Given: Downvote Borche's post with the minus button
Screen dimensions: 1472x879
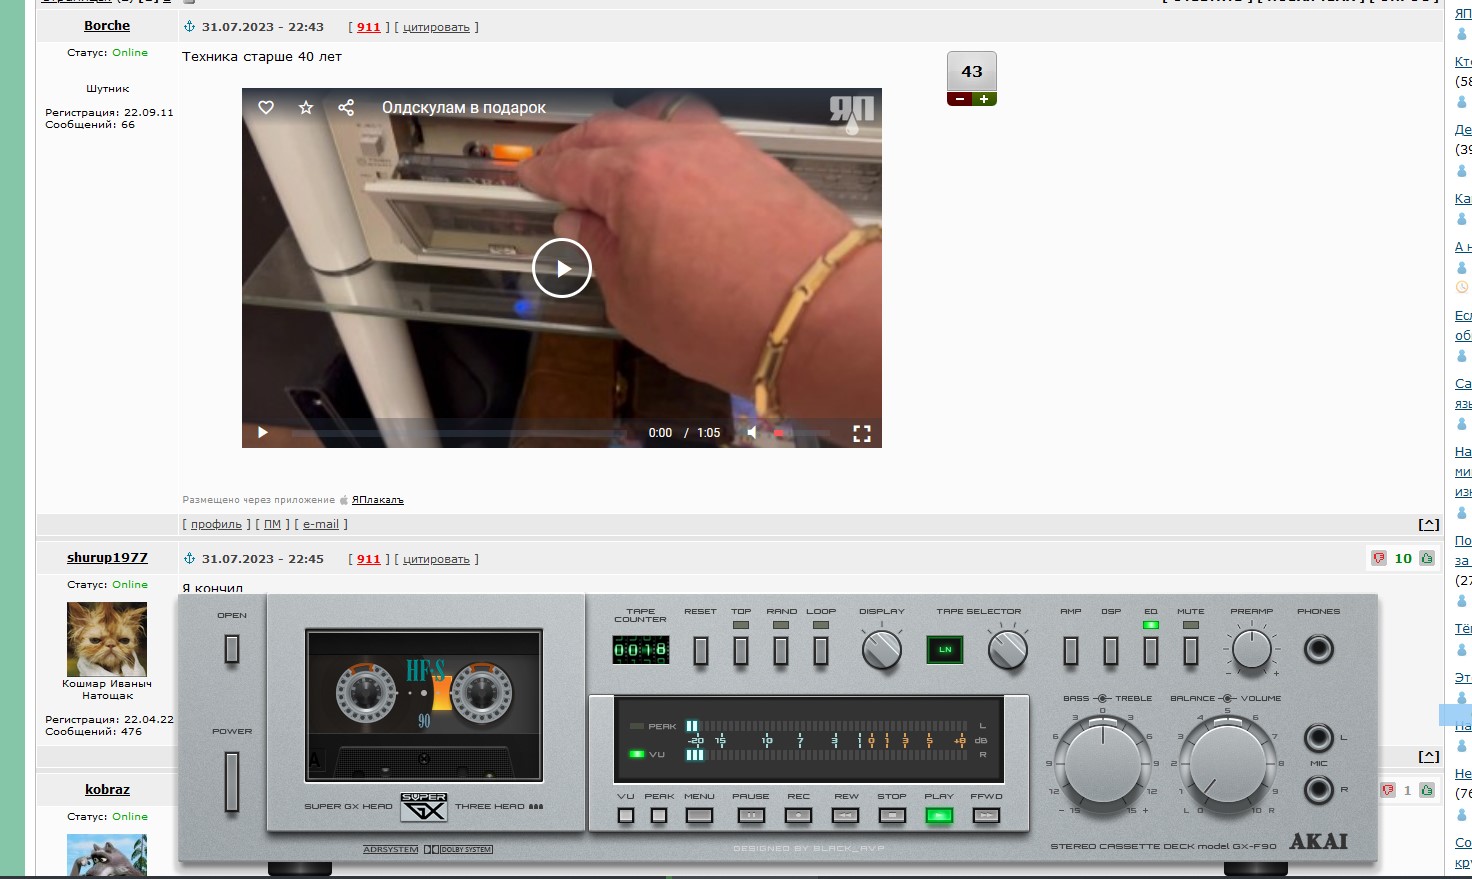Looking at the screenshot, I should click(960, 99).
